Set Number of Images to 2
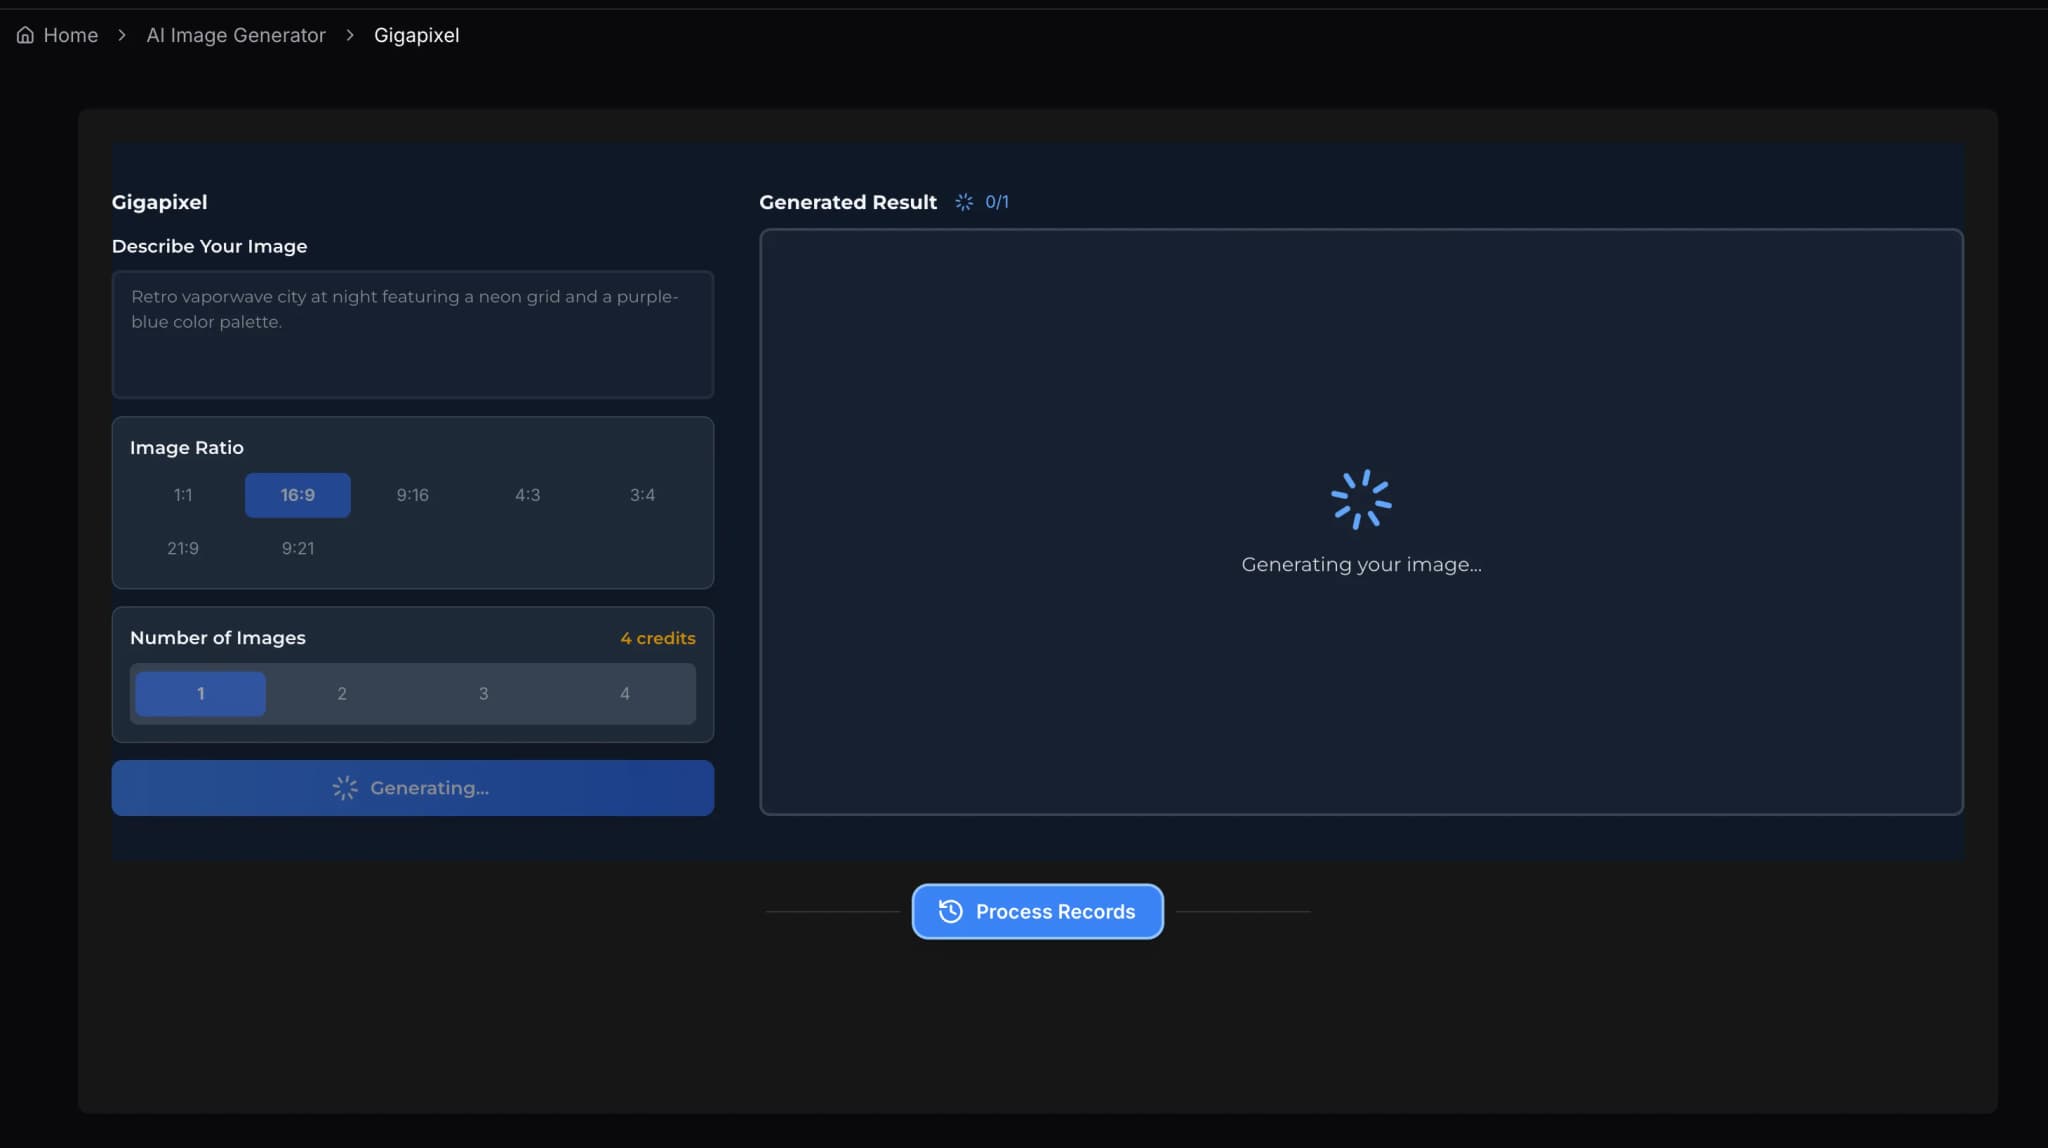 (x=341, y=693)
